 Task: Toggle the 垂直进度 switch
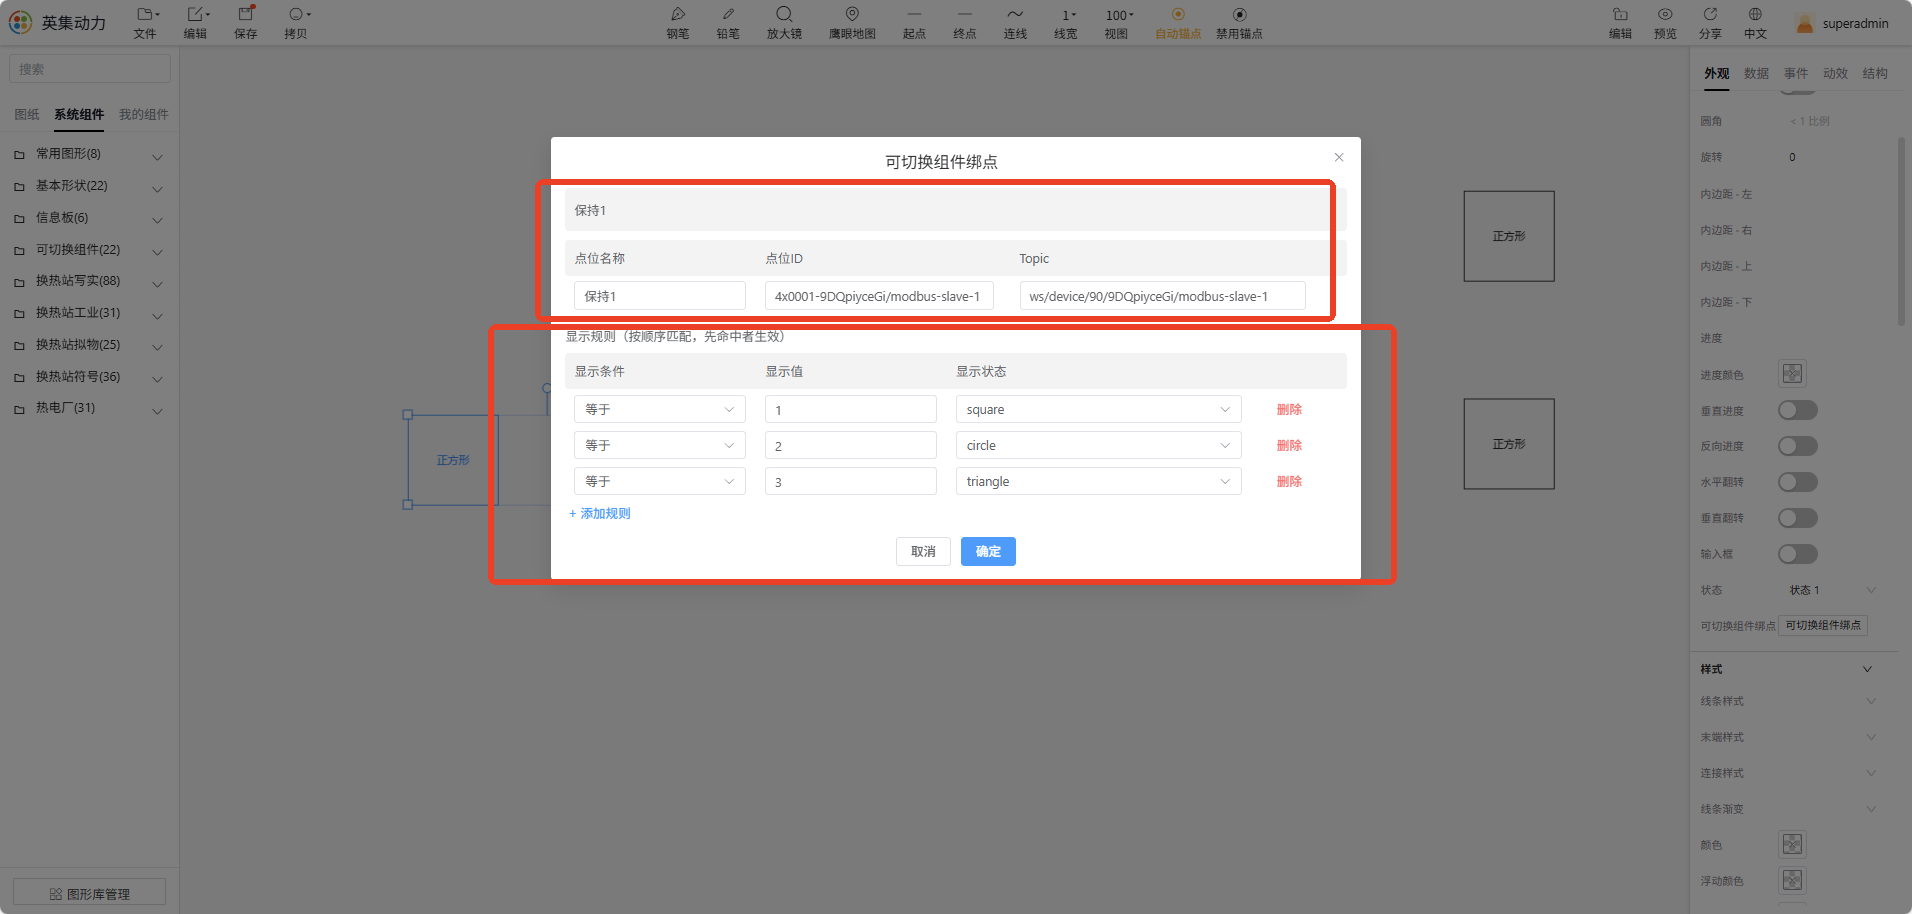[x=1798, y=410]
